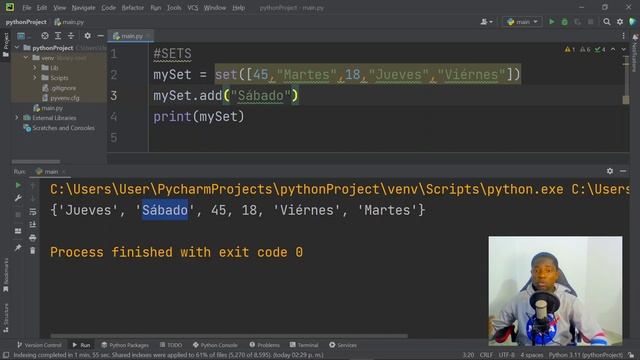This screenshot has width=640, height=360.
Task: Click pythonProject breadcrumb in navigation bar
Action: [26, 22]
